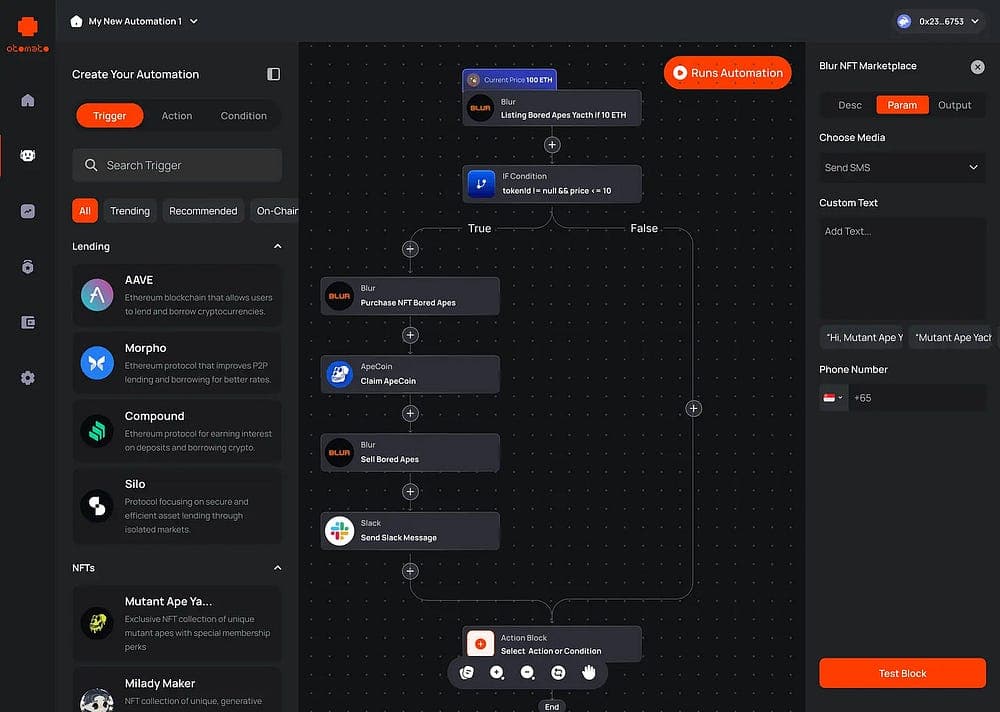1000x712 pixels.
Task: Open the Choose Media Send SMS dropdown
Action: (x=902, y=167)
